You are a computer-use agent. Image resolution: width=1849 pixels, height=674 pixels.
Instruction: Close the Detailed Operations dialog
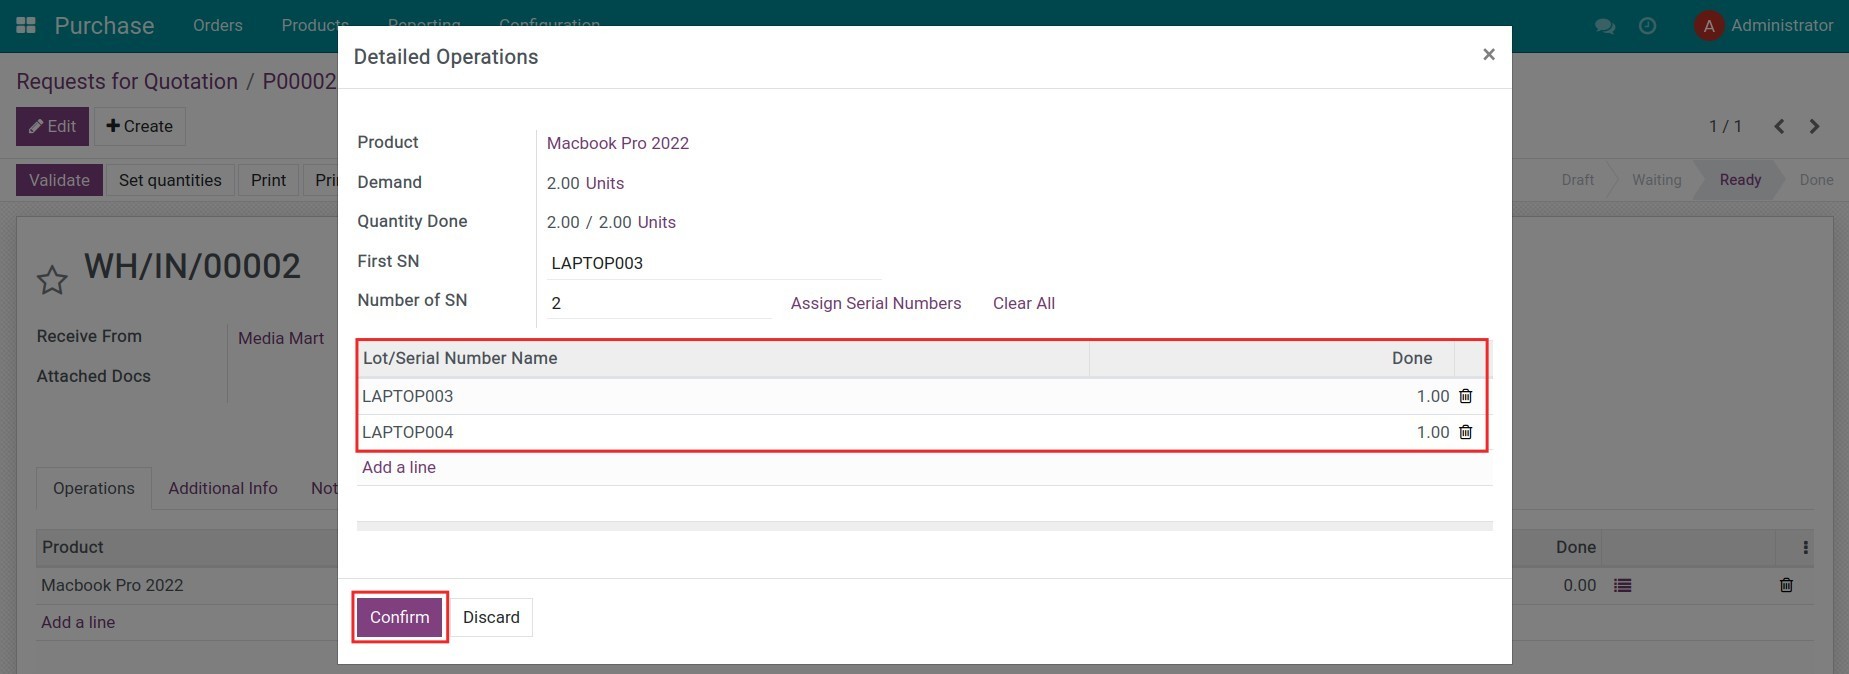[1488, 55]
